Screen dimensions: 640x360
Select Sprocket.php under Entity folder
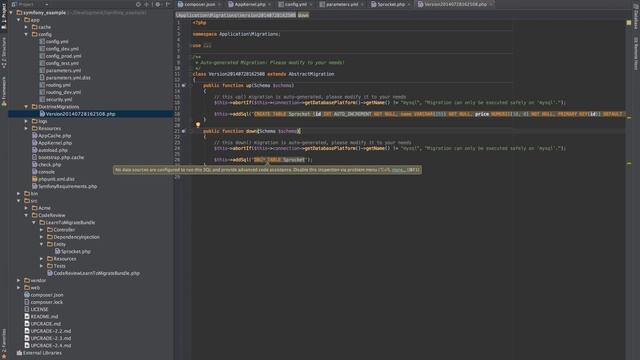(x=73, y=251)
